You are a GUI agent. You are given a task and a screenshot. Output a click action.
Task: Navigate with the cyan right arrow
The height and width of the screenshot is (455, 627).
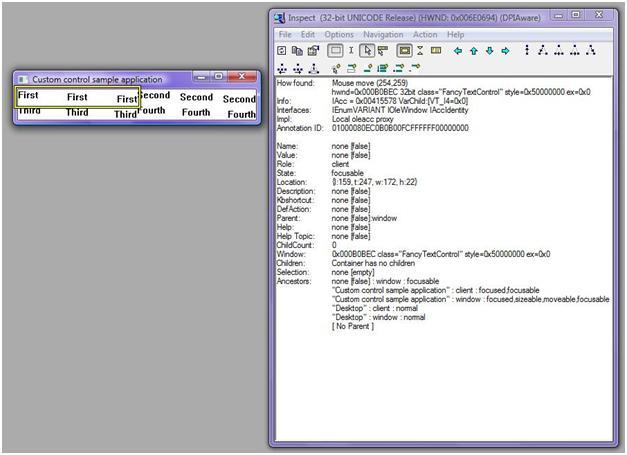pyautogui.click(x=505, y=51)
